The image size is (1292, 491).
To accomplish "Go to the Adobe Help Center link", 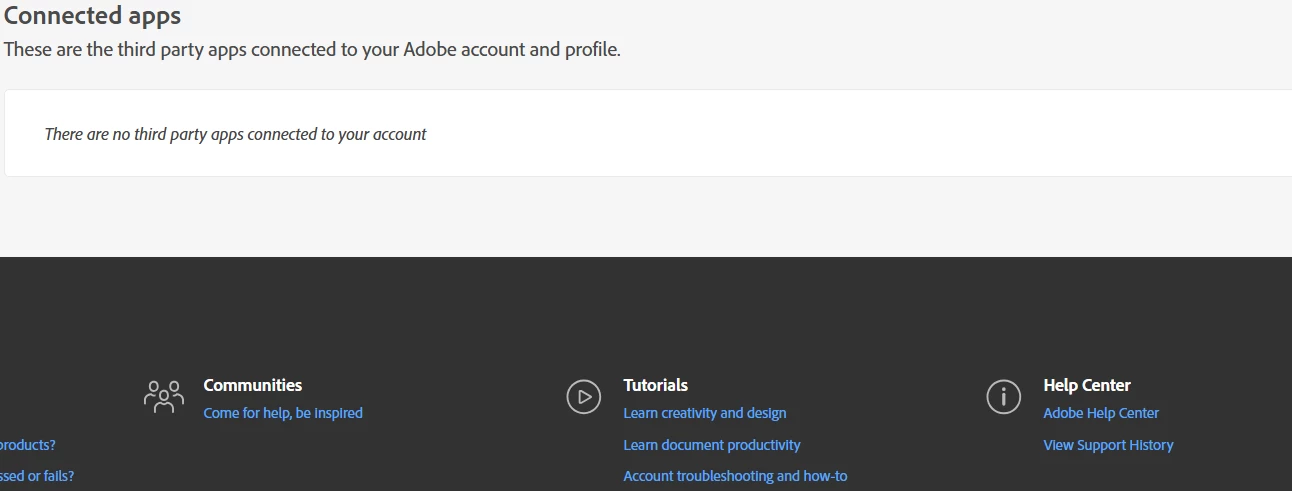I will click(x=1101, y=413).
